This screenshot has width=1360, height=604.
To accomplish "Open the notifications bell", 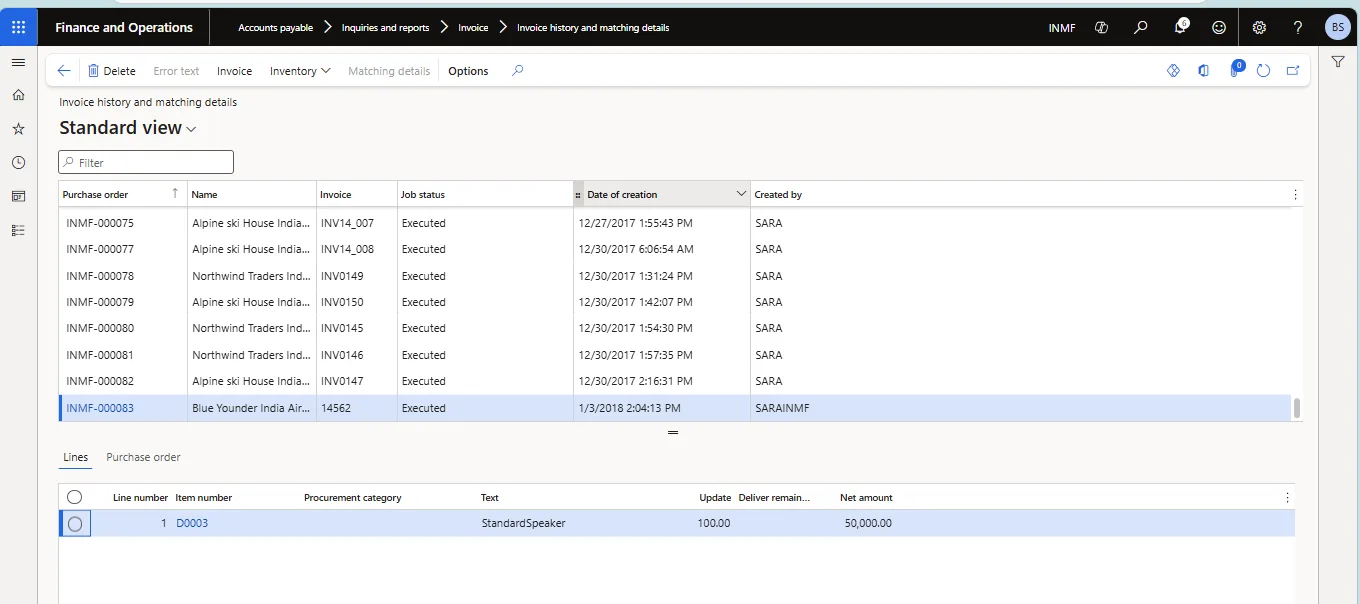I will [x=1180, y=27].
